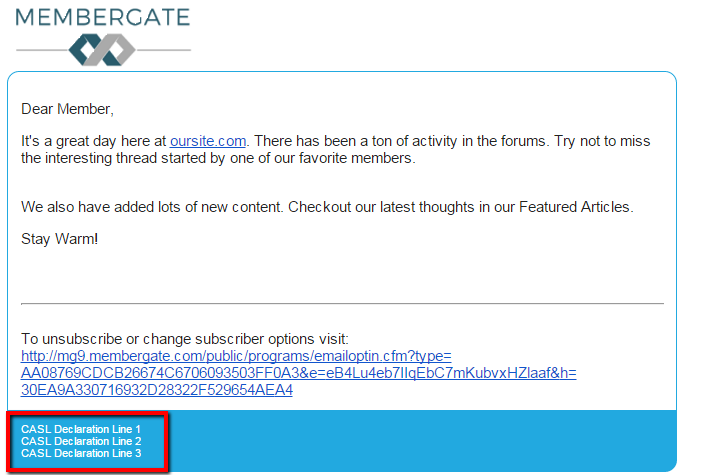Click the "Stay Warm!" sign-off text
The image size is (706, 475).
pyautogui.click(x=60, y=240)
